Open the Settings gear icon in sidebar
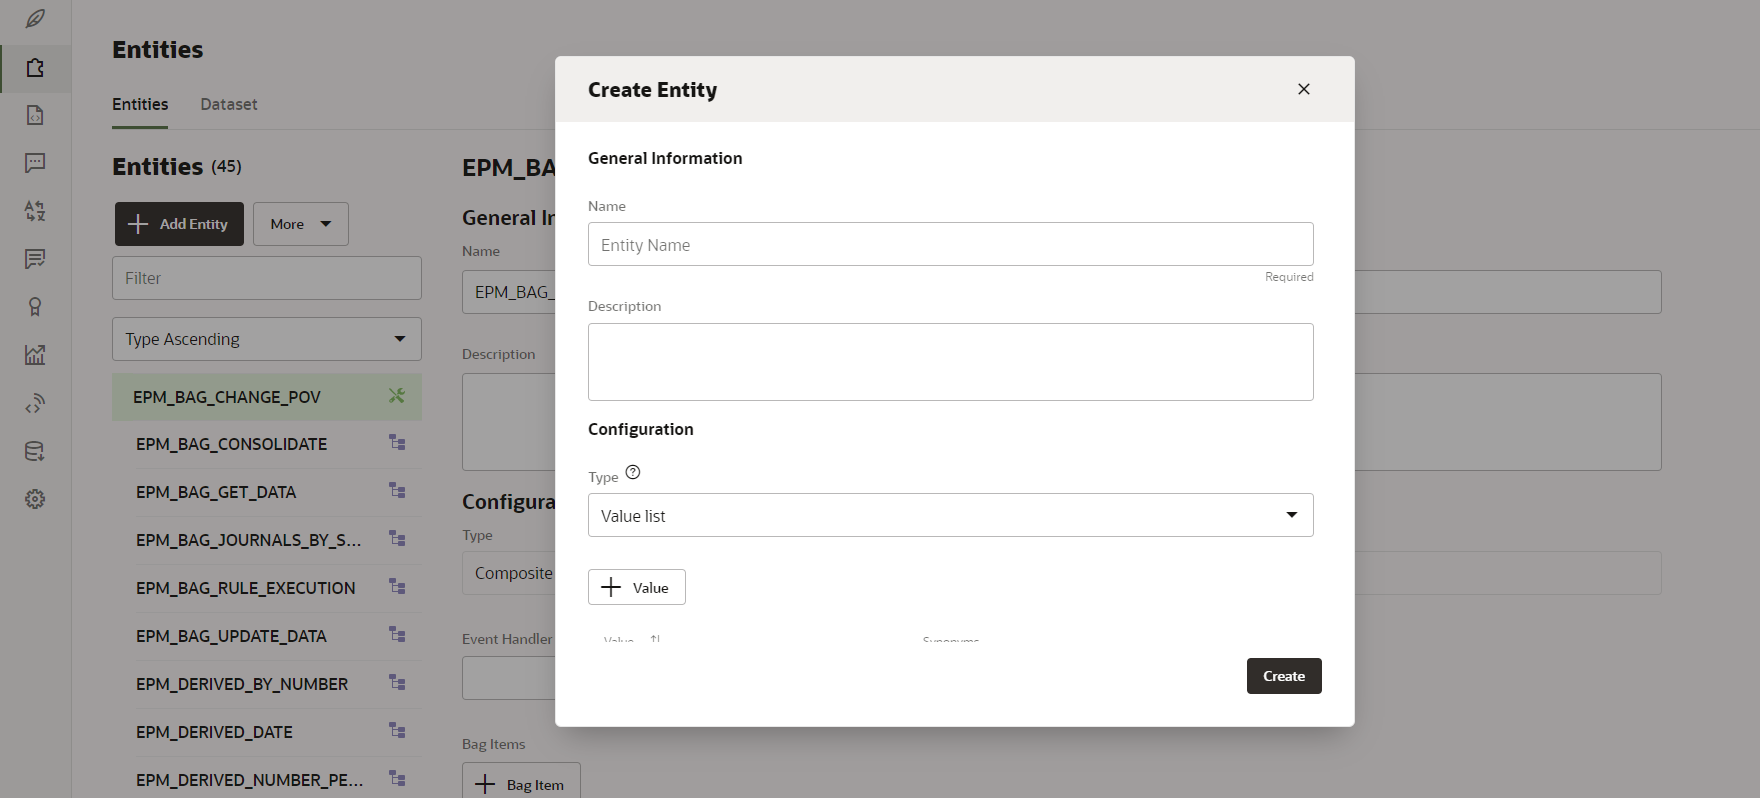This screenshot has width=1760, height=798. tap(35, 499)
